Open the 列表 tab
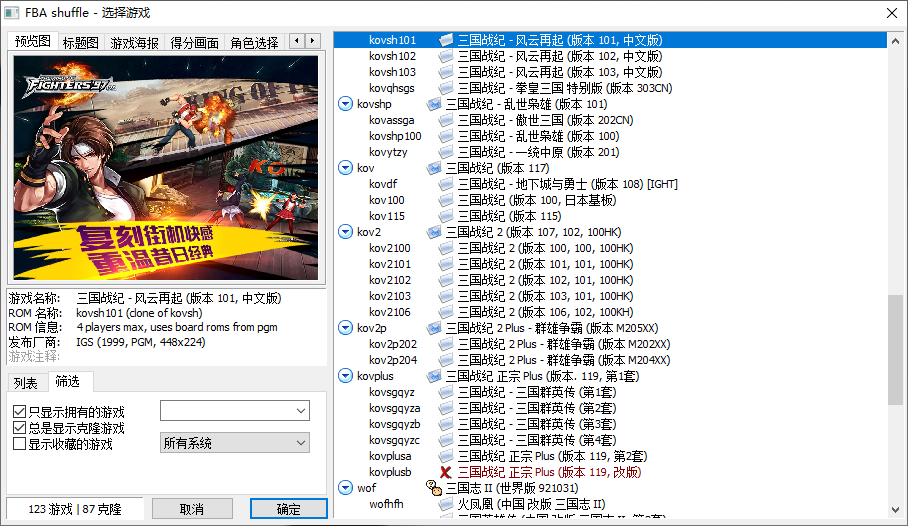Screen dimensions: 908x526 (27, 383)
